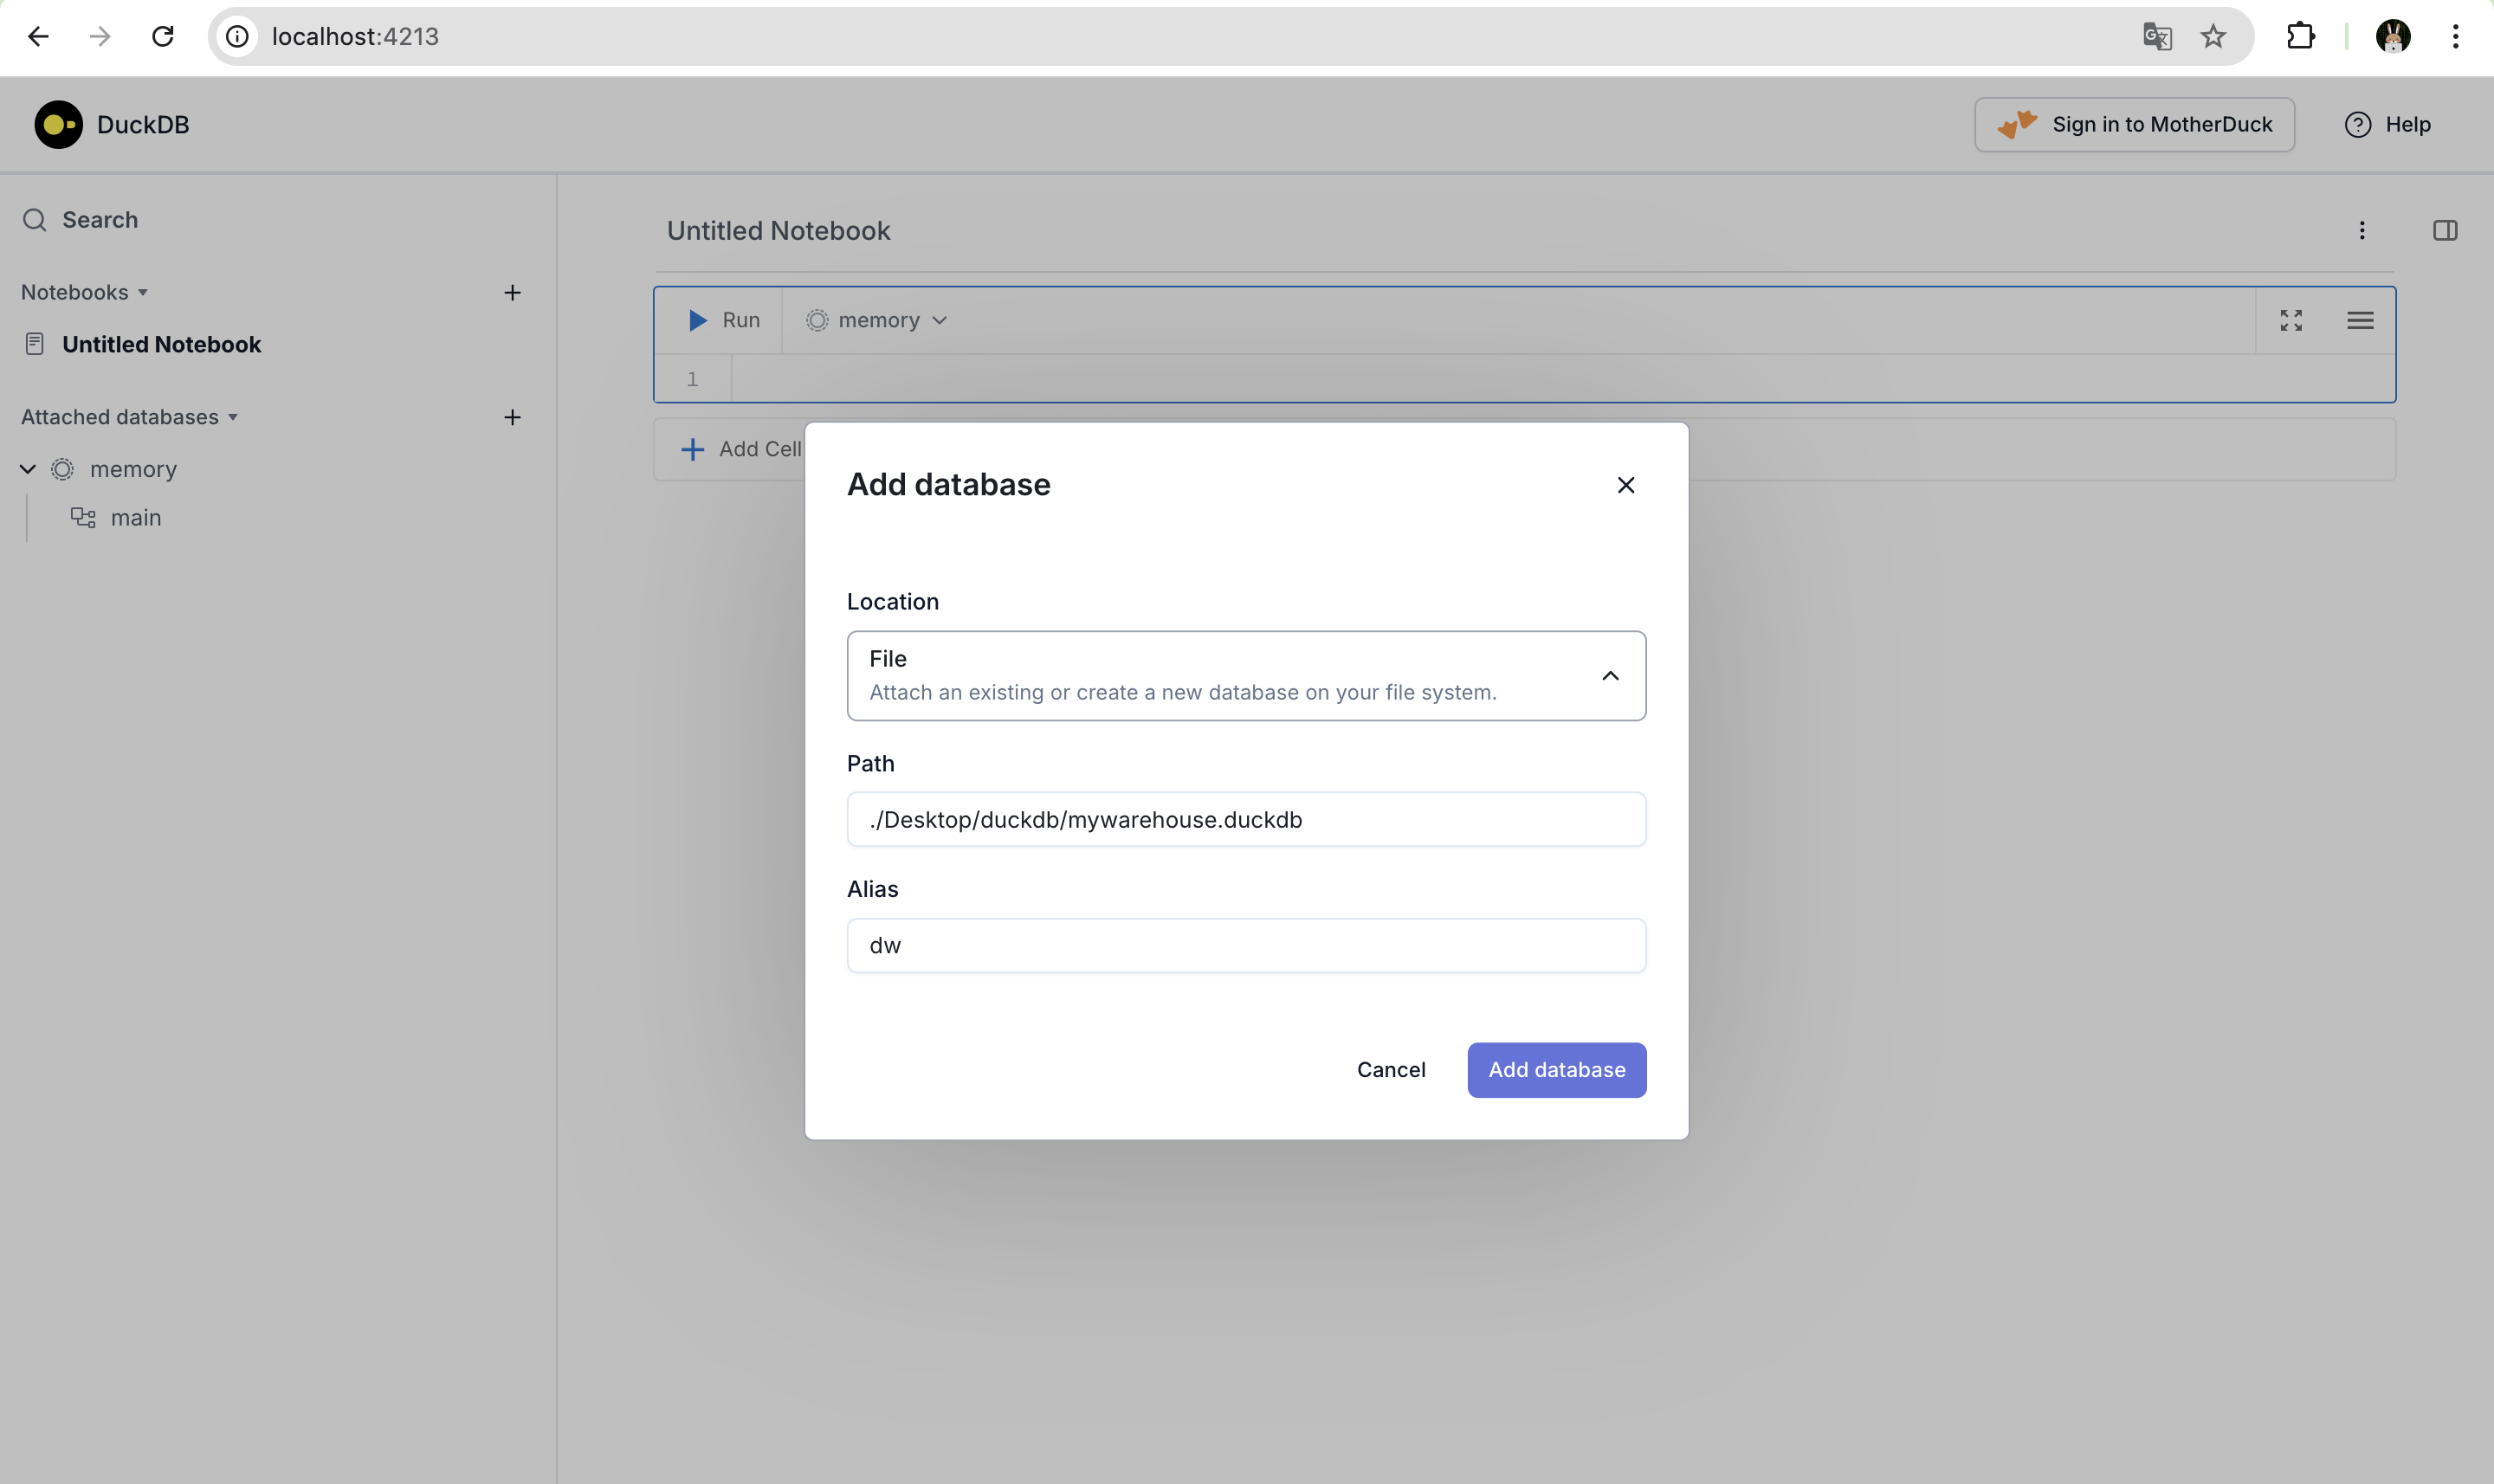Collapse the memory database tree entry
This screenshot has width=2494, height=1484.
coord(26,468)
